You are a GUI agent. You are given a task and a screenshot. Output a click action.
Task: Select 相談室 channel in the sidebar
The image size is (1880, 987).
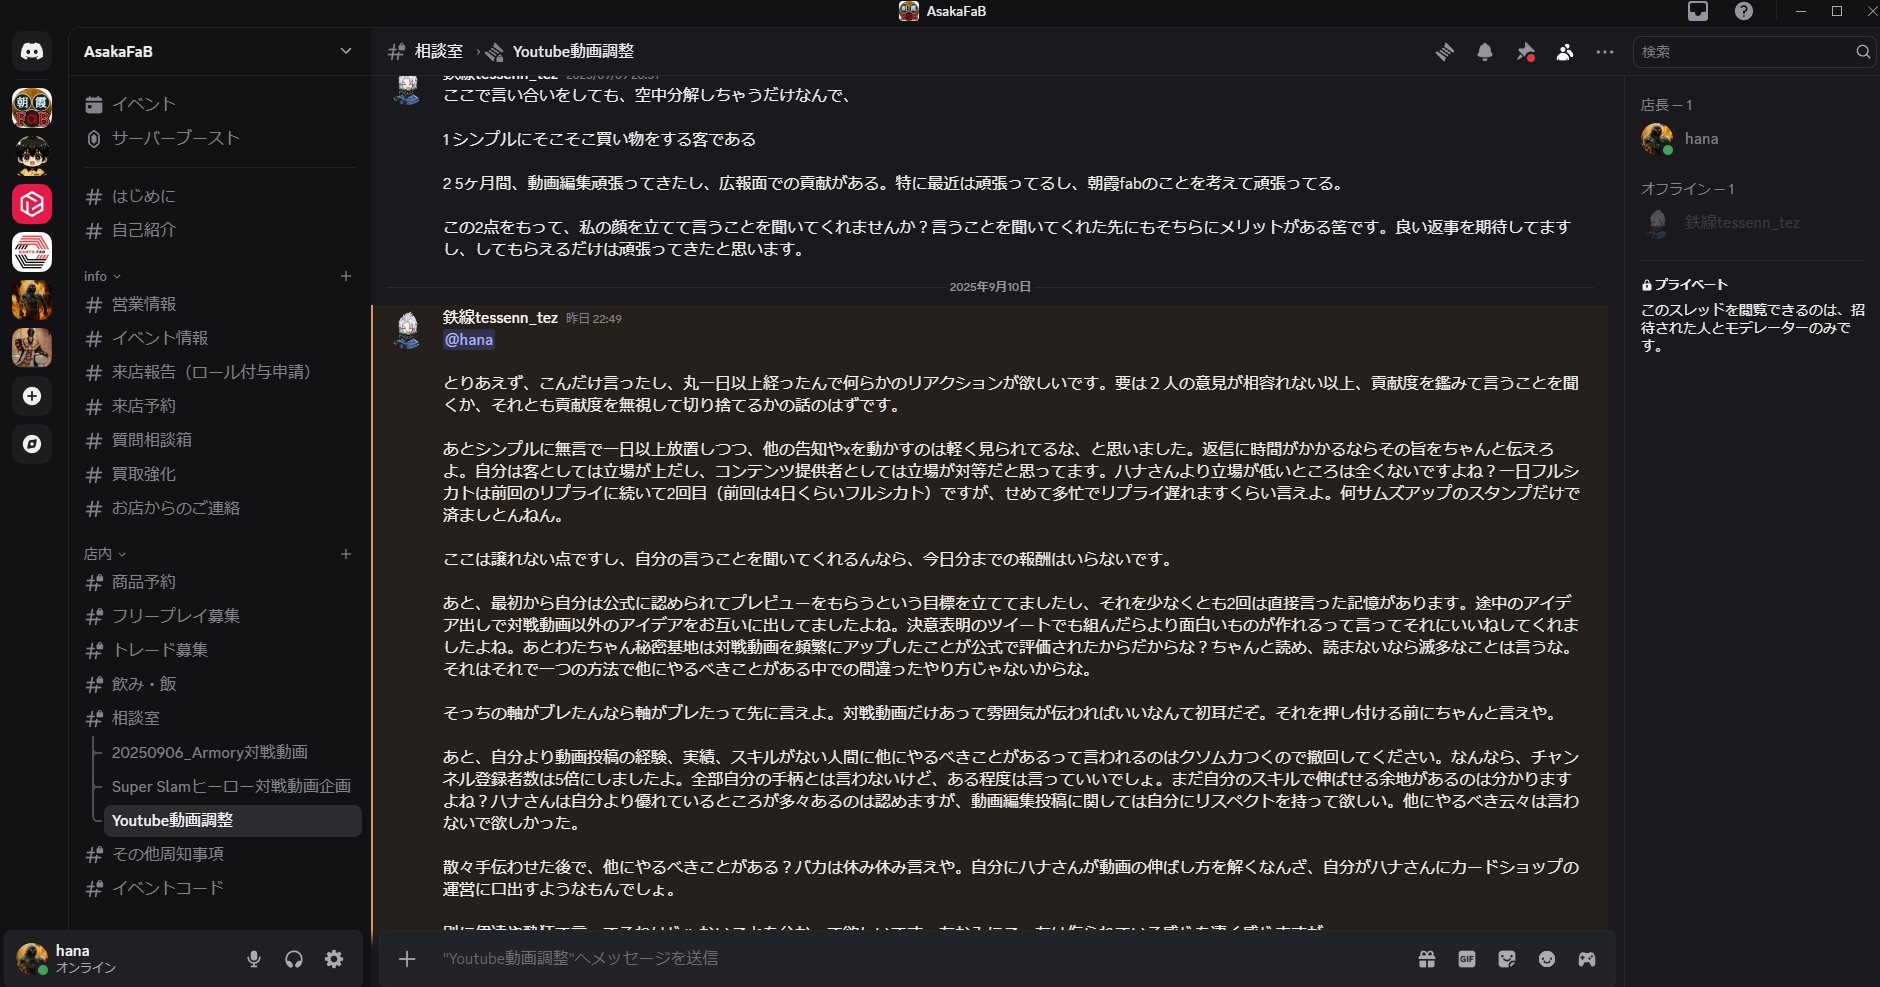tap(219, 718)
